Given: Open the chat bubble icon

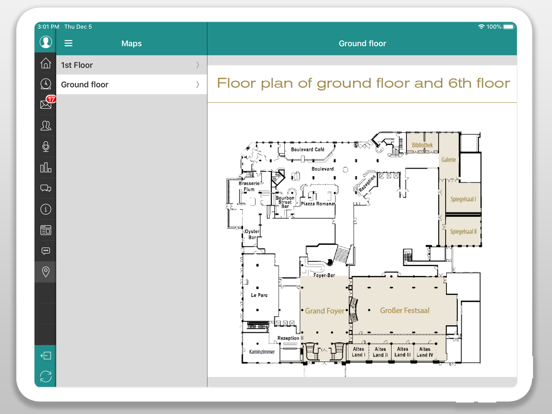Looking at the screenshot, I should 45,251.
